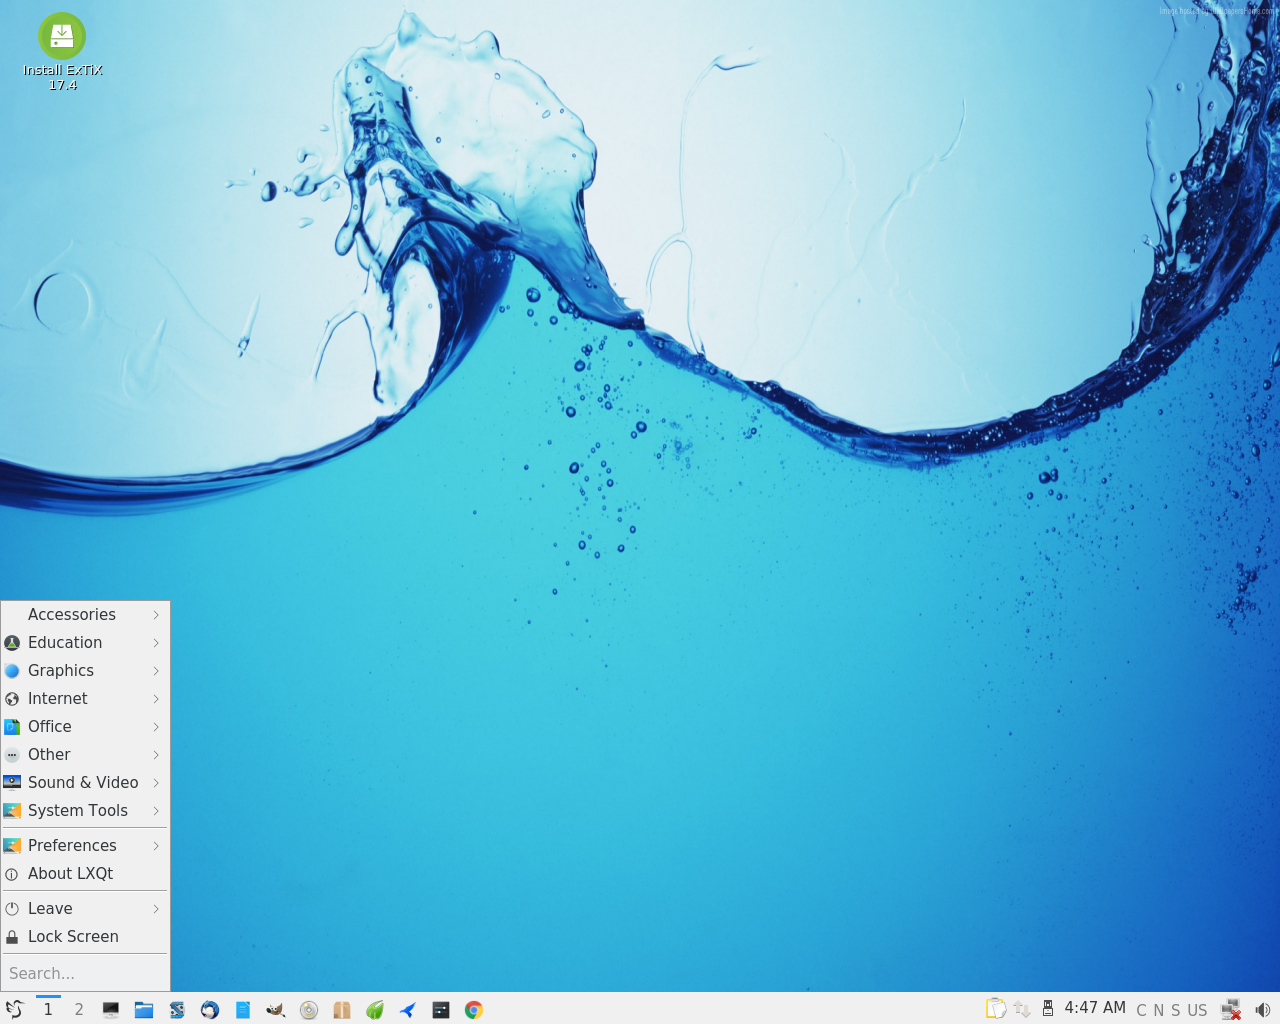
Task: Launch GIMP from the panel
Action: tap(276, 1010)
